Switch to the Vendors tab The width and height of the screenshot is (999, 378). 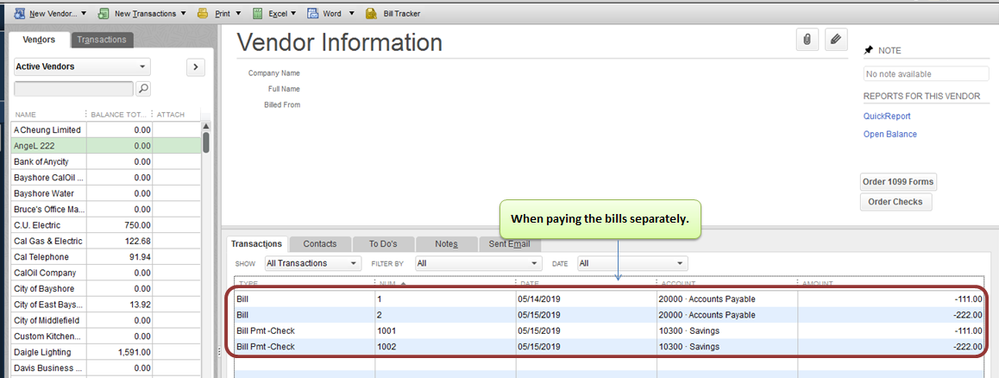[x=39, y=40]
